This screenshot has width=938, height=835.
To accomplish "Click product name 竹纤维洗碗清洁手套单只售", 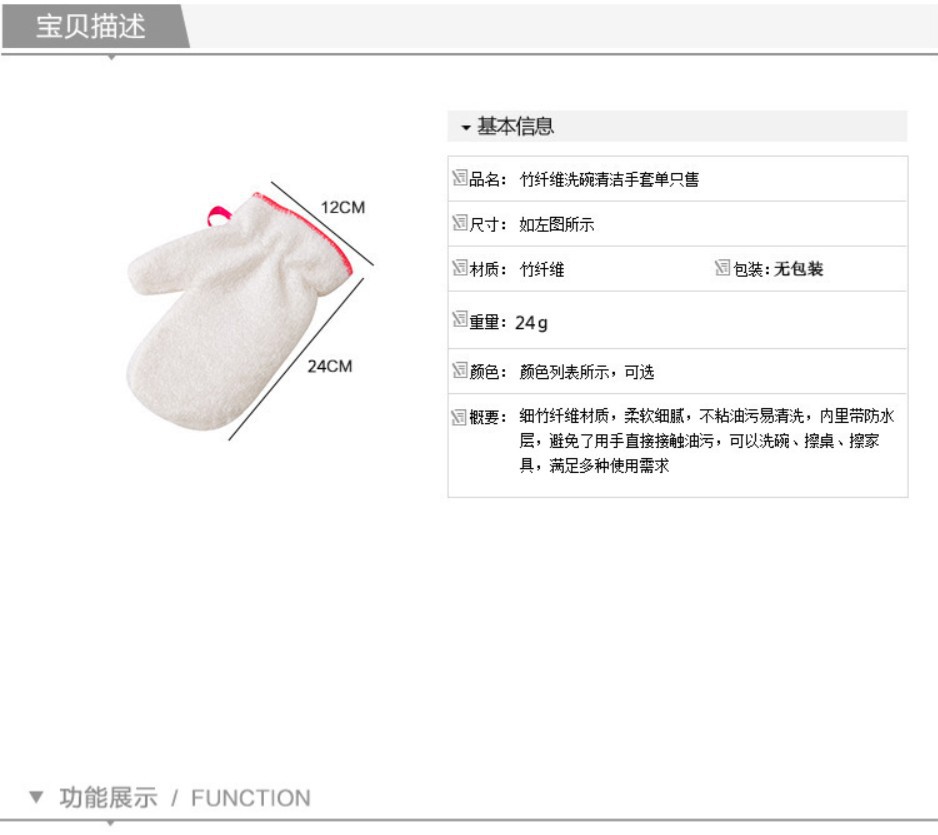I will (x=609, y=179).
